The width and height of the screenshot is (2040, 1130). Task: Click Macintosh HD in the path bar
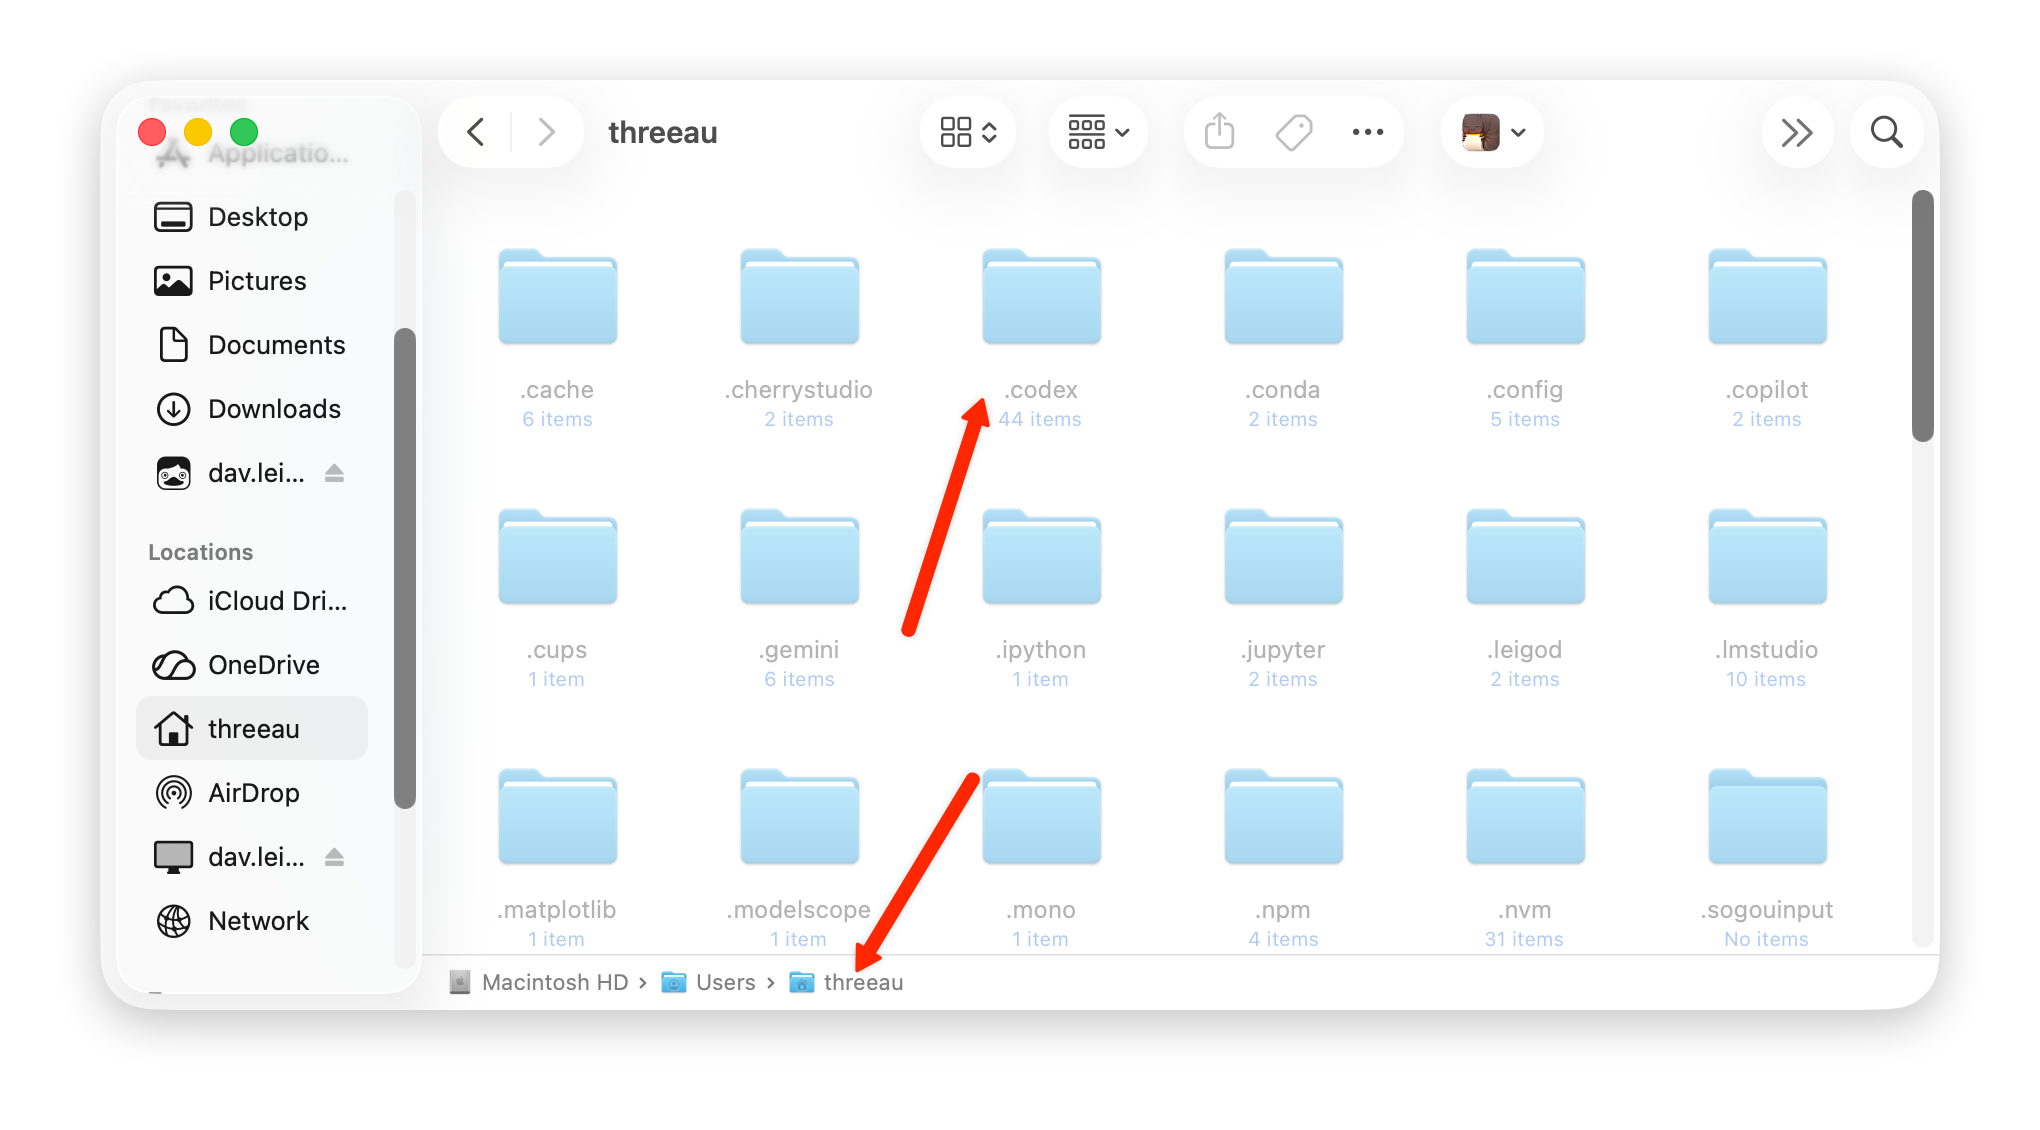click(x=538, y=982)
